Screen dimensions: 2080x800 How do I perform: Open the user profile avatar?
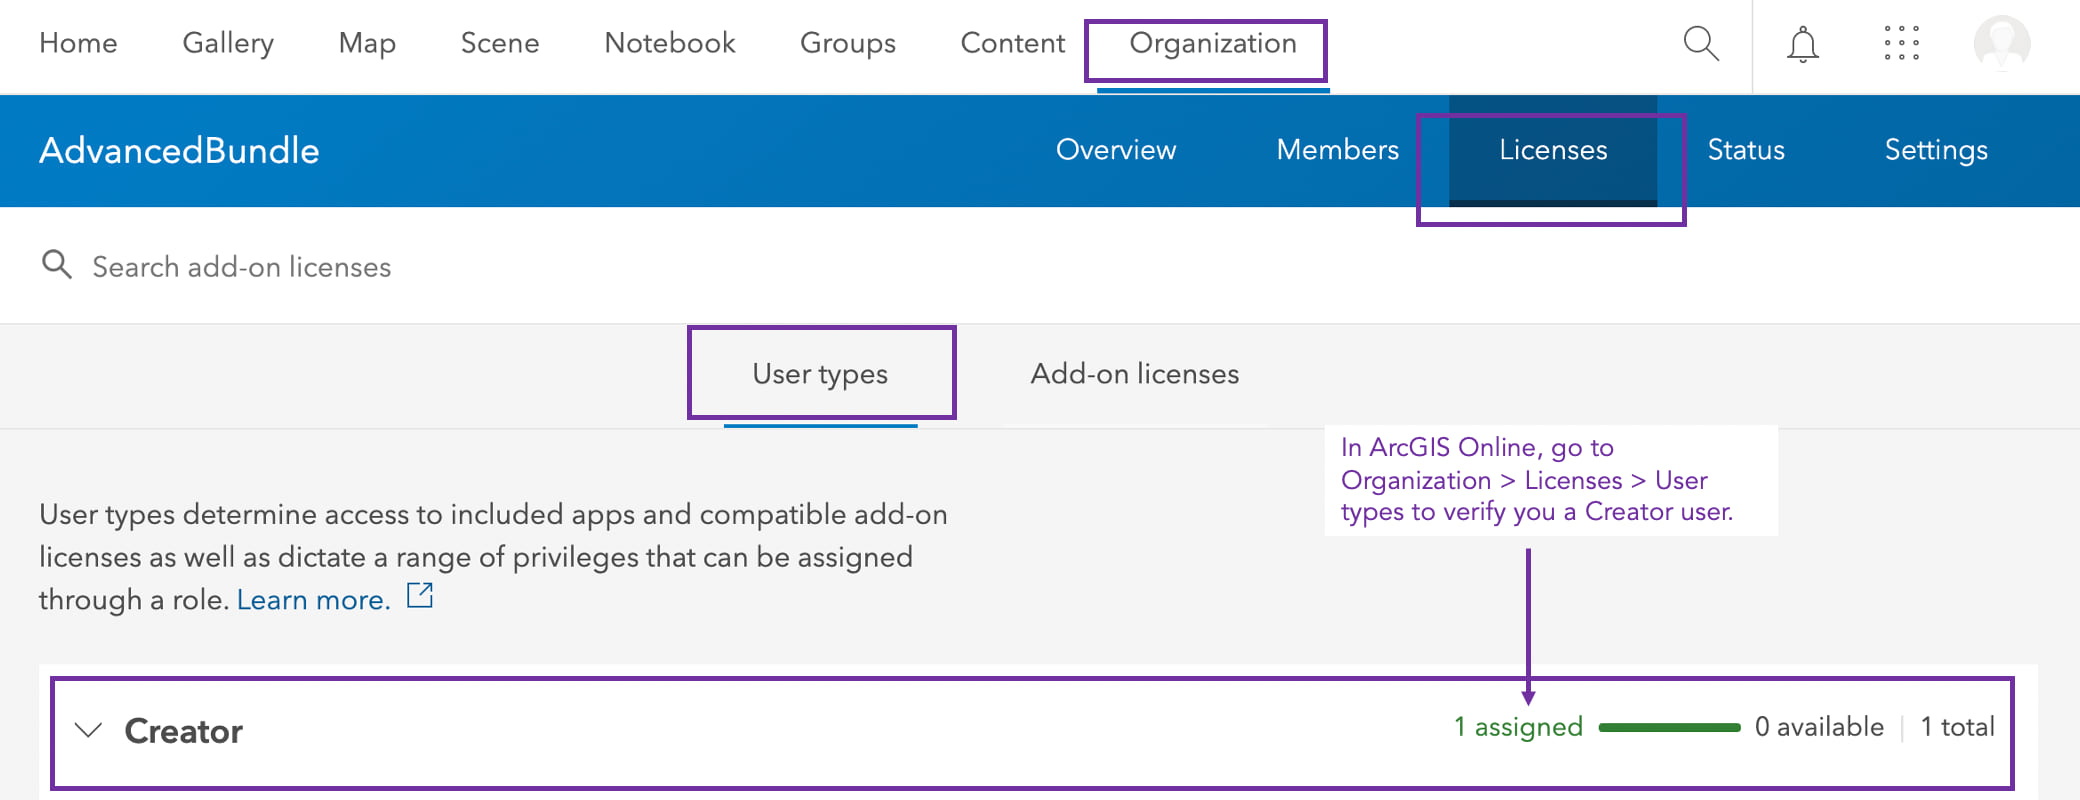pyautogui.click(x=2001, y=44)
